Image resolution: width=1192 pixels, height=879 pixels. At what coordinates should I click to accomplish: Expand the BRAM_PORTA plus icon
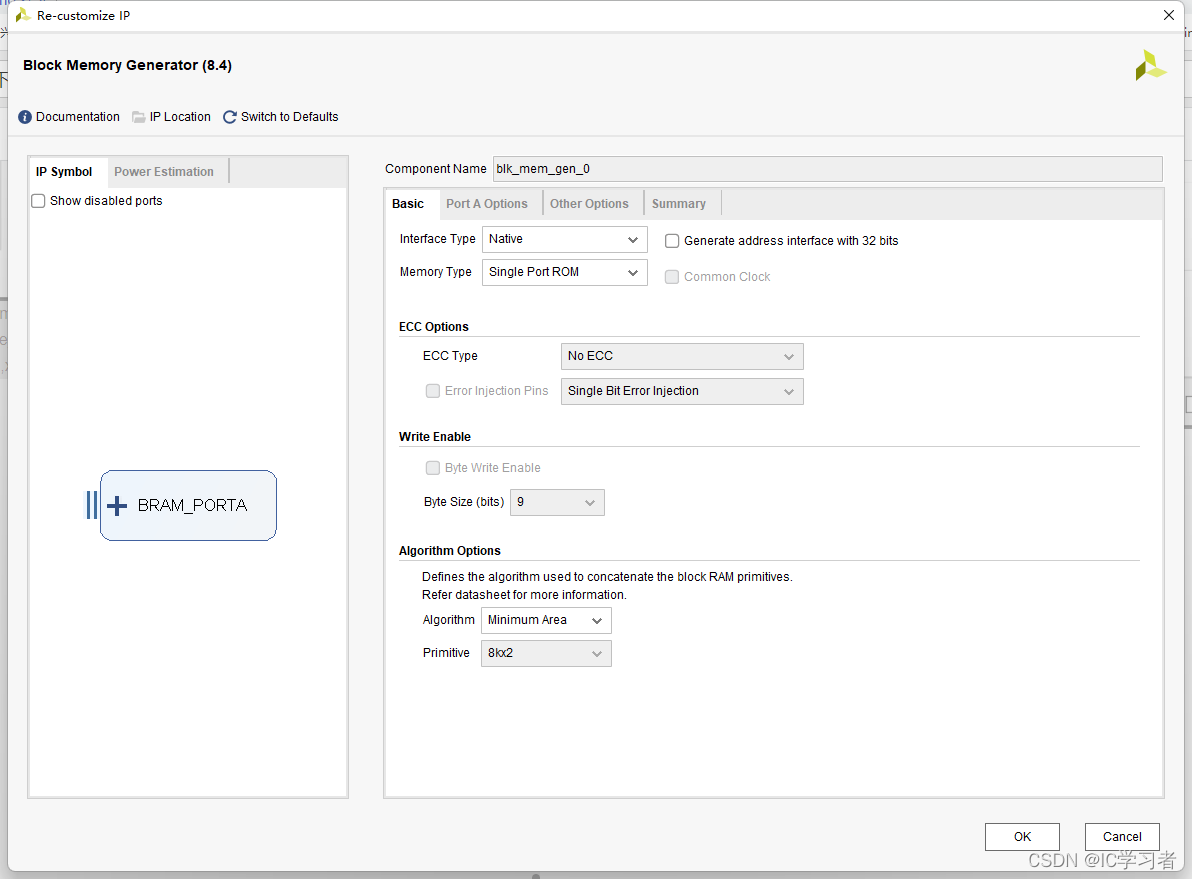pyautogui.click(x=117, y=506)
